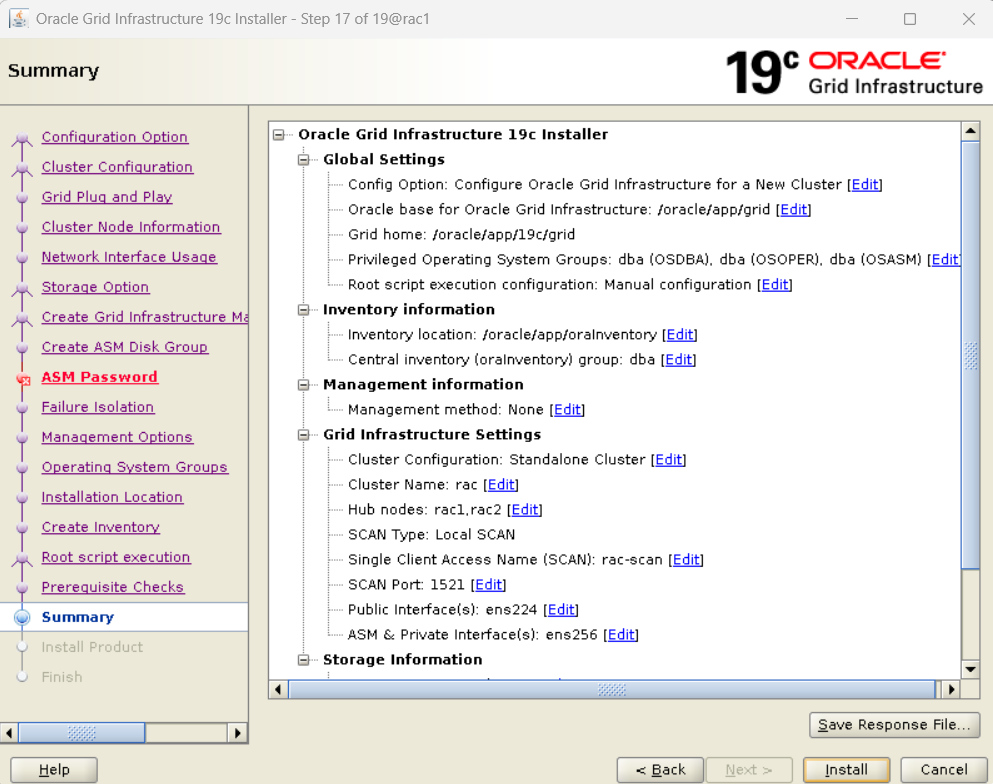Edit the Cluster Name rac

501,484
